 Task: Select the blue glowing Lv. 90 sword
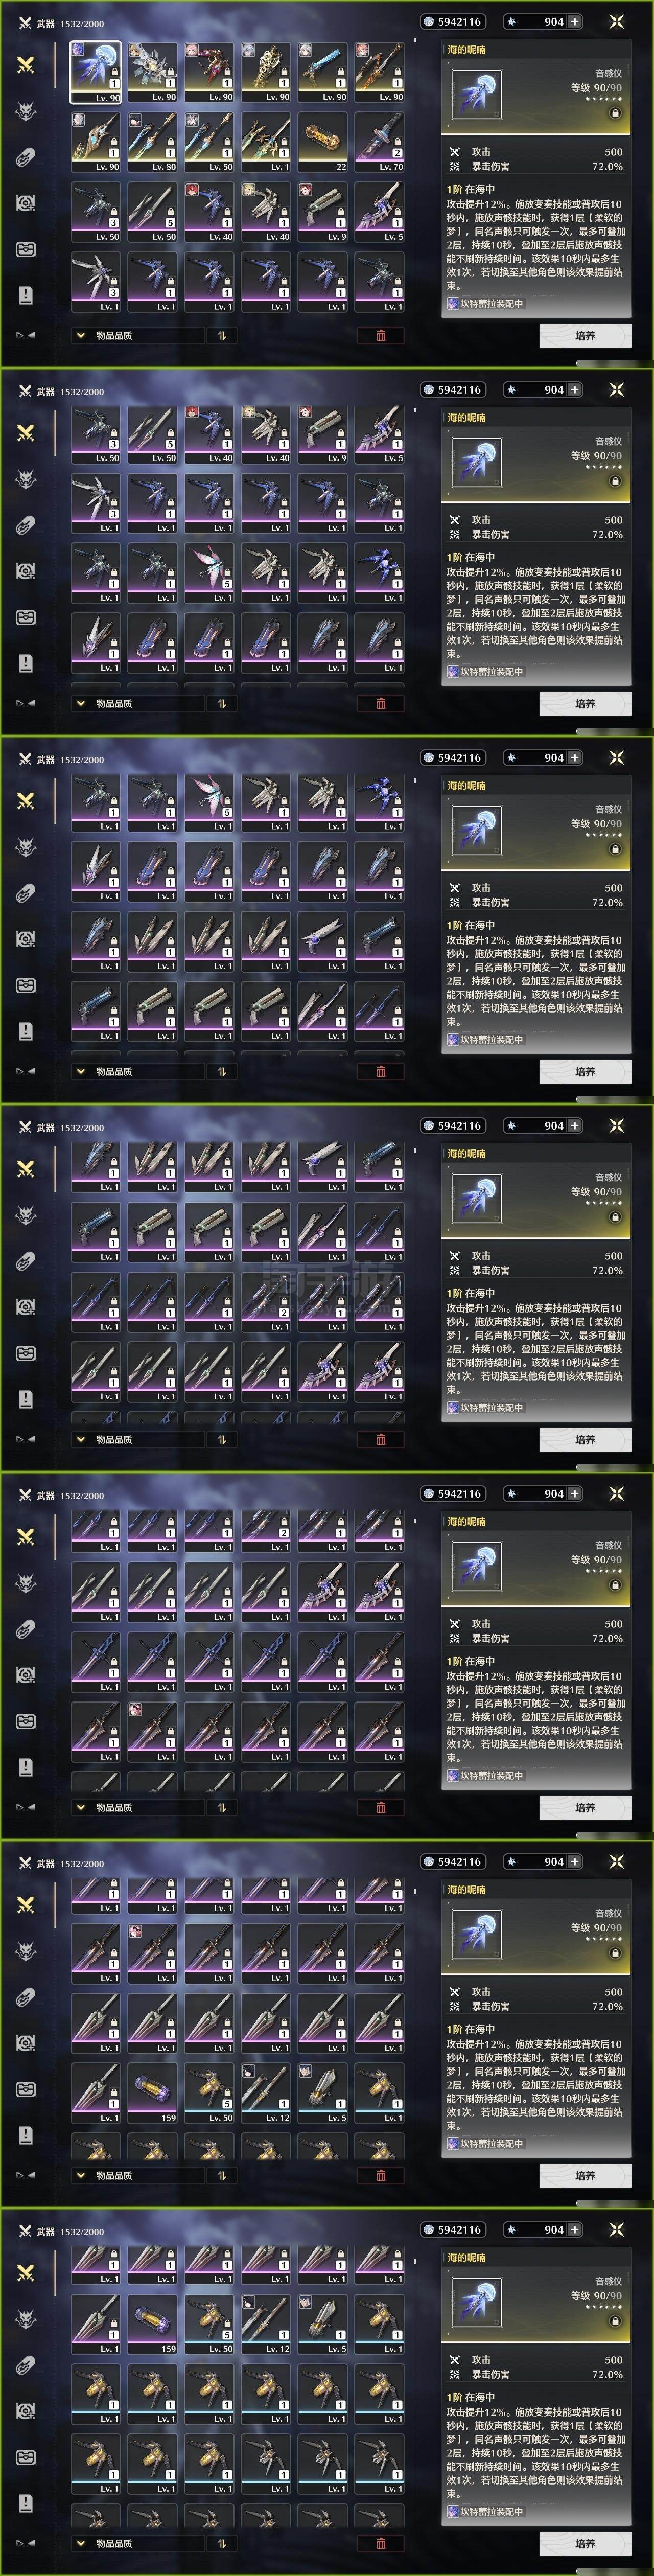pyautogui.click(x=322, y=72)
